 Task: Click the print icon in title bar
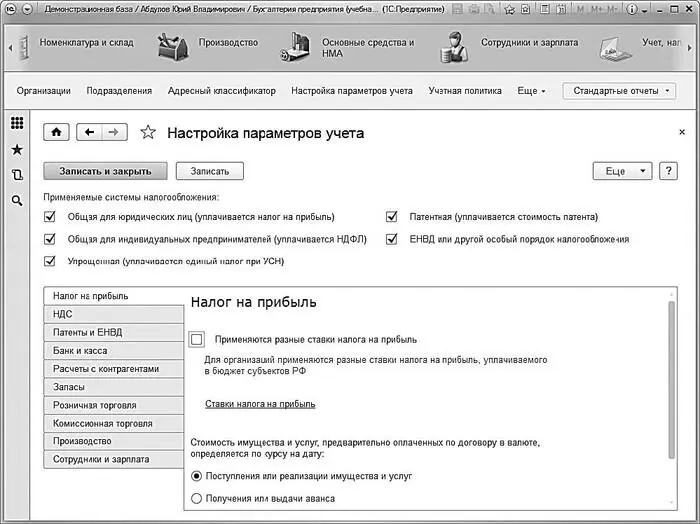pos(474,9)
